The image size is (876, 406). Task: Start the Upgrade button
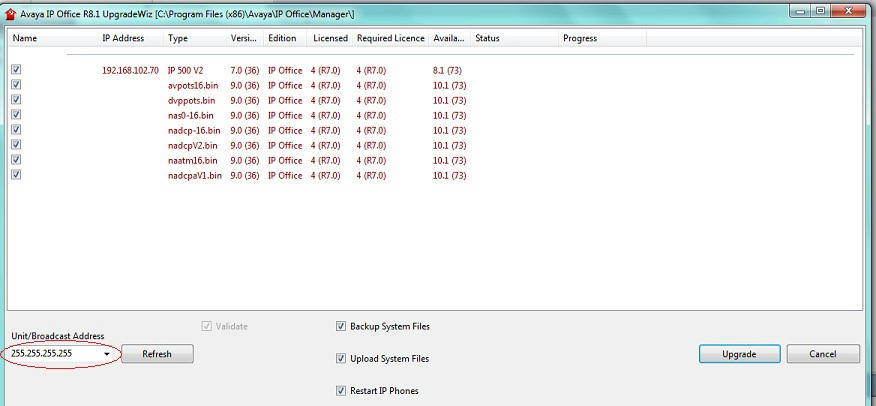(x=739, y=354)
